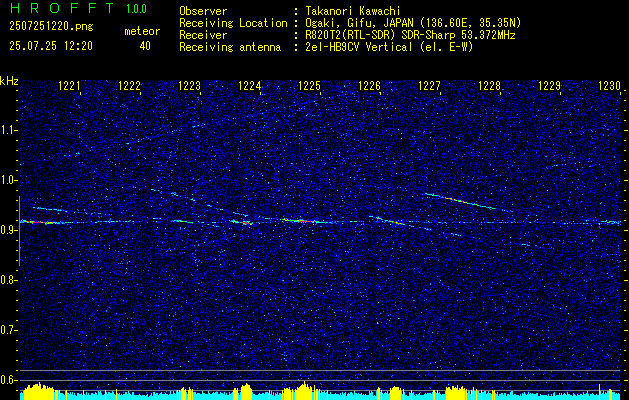Click time marker 1222
This screenshot has width=629, height=400.
tap(129, 86)
